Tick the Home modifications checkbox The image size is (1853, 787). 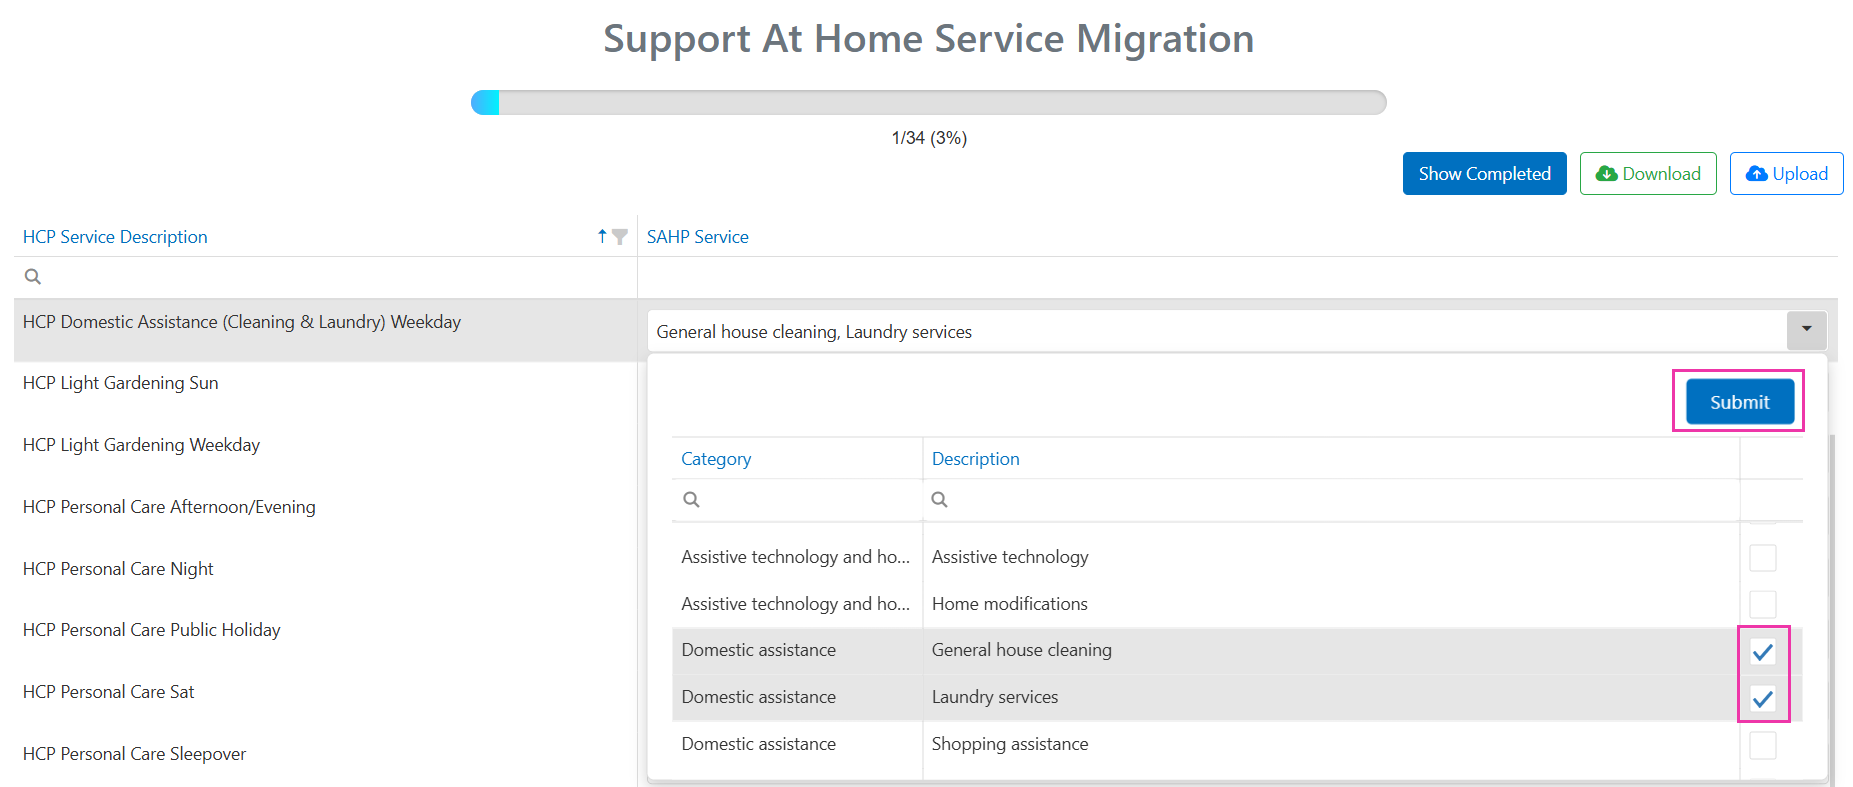[1762, 604]
